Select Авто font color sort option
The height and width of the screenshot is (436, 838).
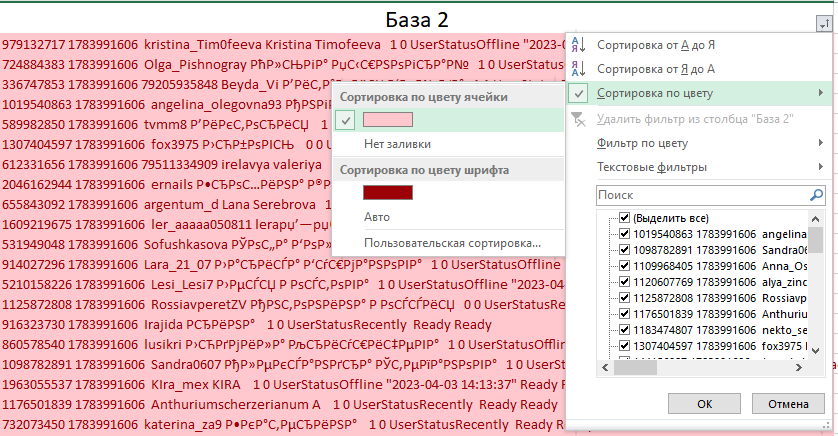[x=378, y=216]
